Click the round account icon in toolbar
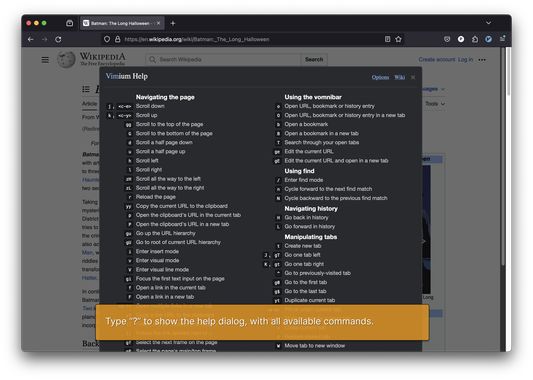 pos(461,39)
